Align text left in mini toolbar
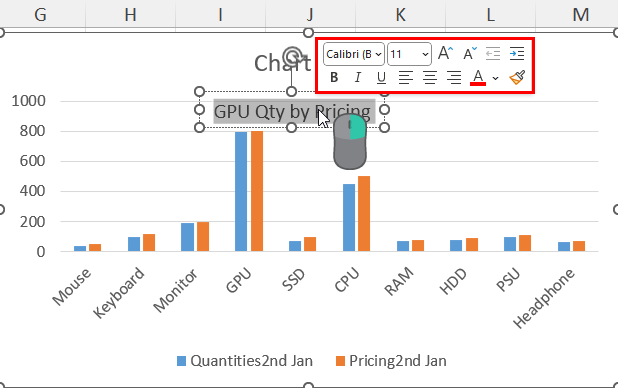The image size is (618, 388). pos(406,77)
